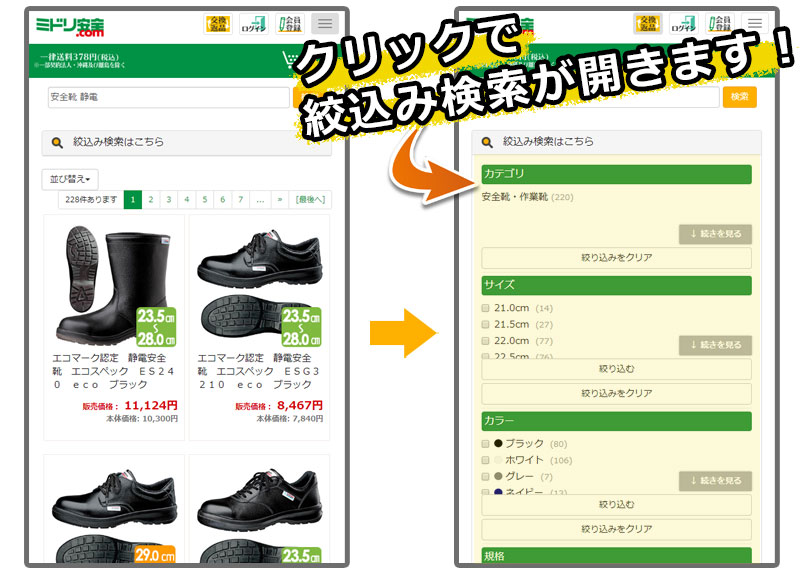
Task: Go to page 2 of results
Action: point(151,199)
